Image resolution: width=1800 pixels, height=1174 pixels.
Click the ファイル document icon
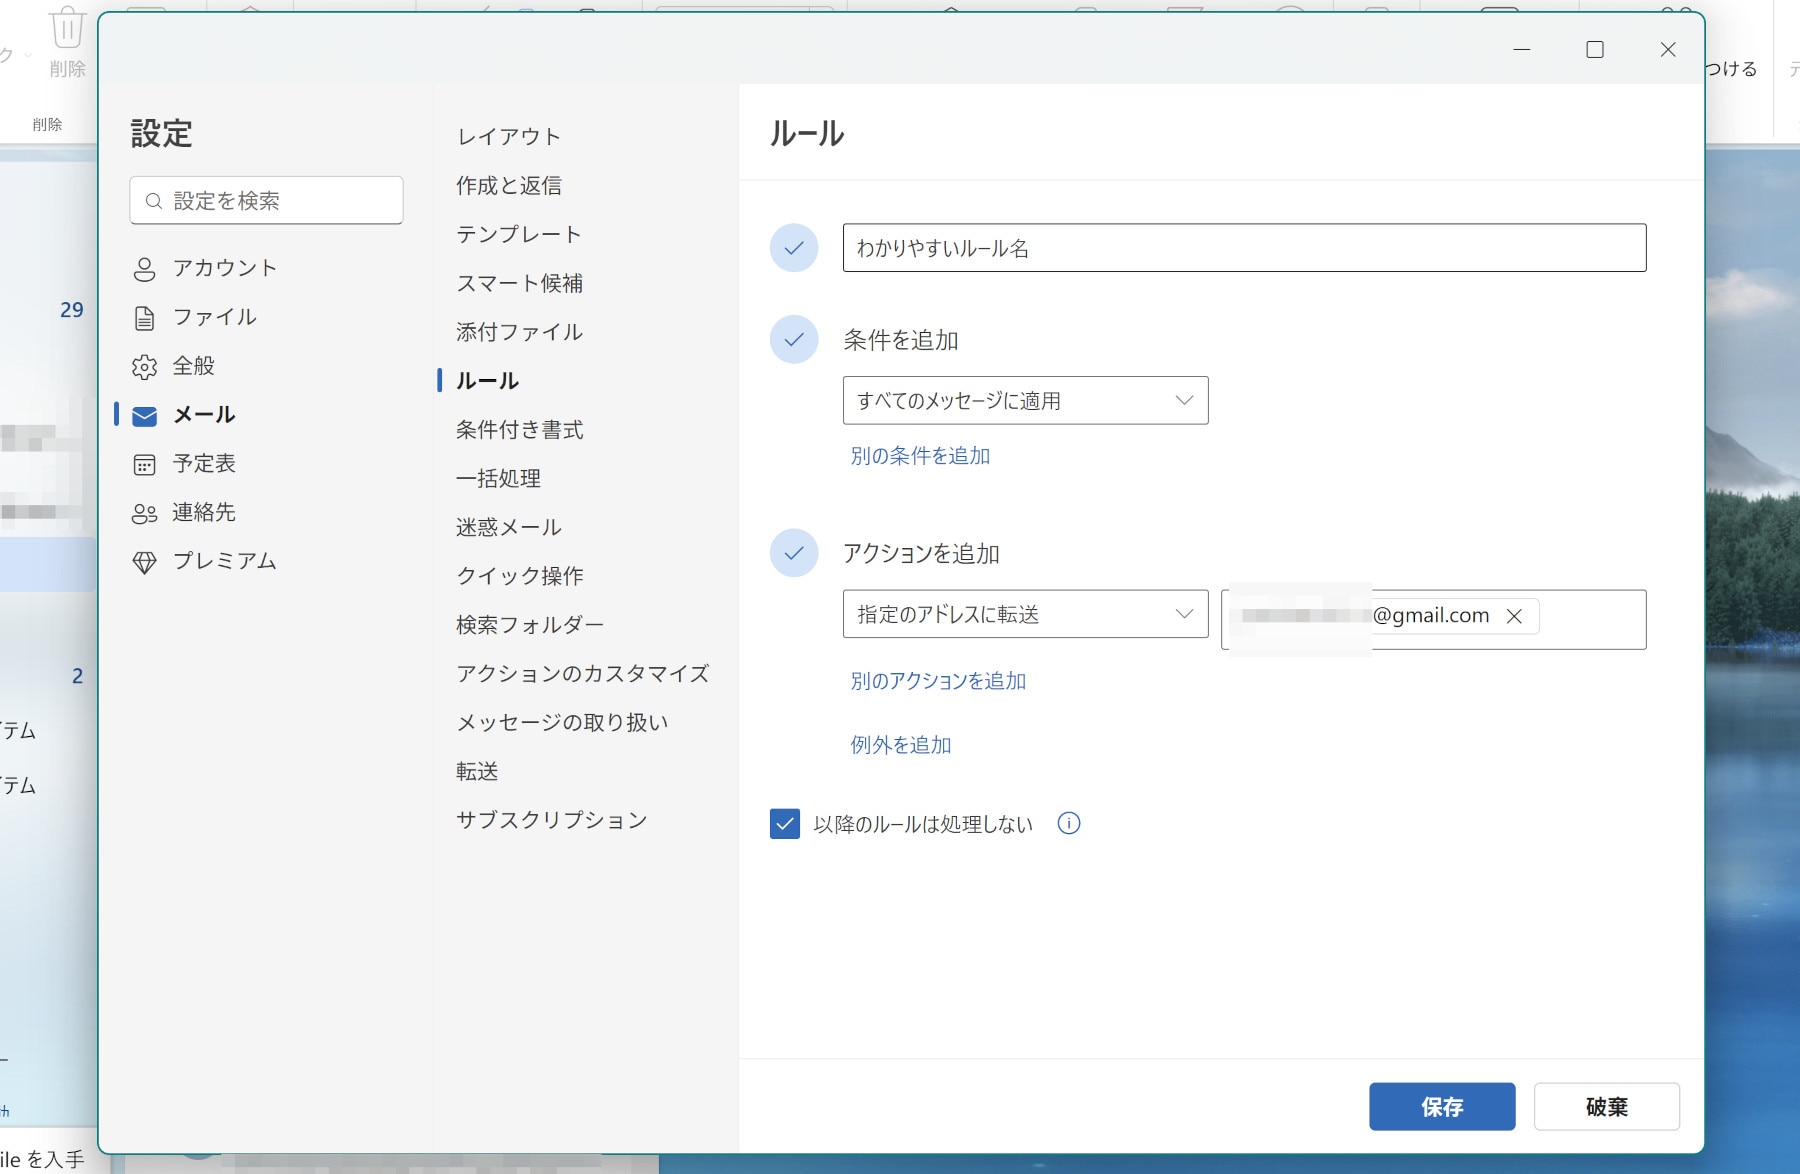tap(145, 318)
